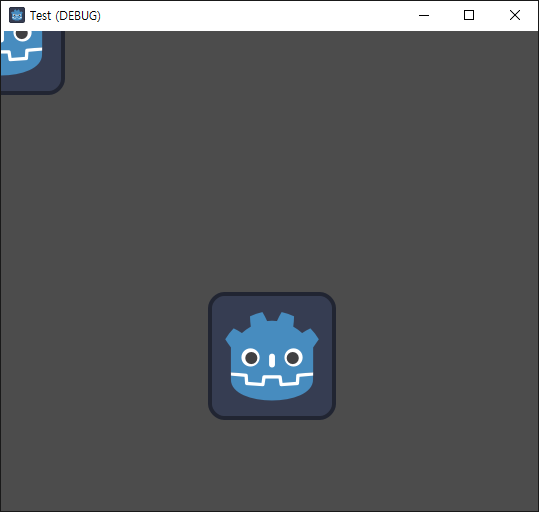The image size is (539, 512).
Task: Close the Test (DEBUG) window
Action: (x=515, y=15)
